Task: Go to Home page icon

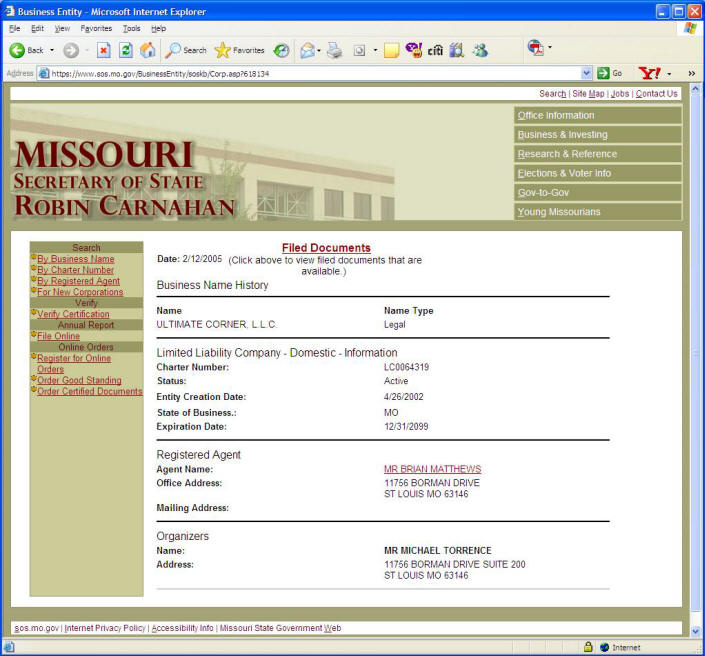Action: pyautogui.click(x=147, y=50)
